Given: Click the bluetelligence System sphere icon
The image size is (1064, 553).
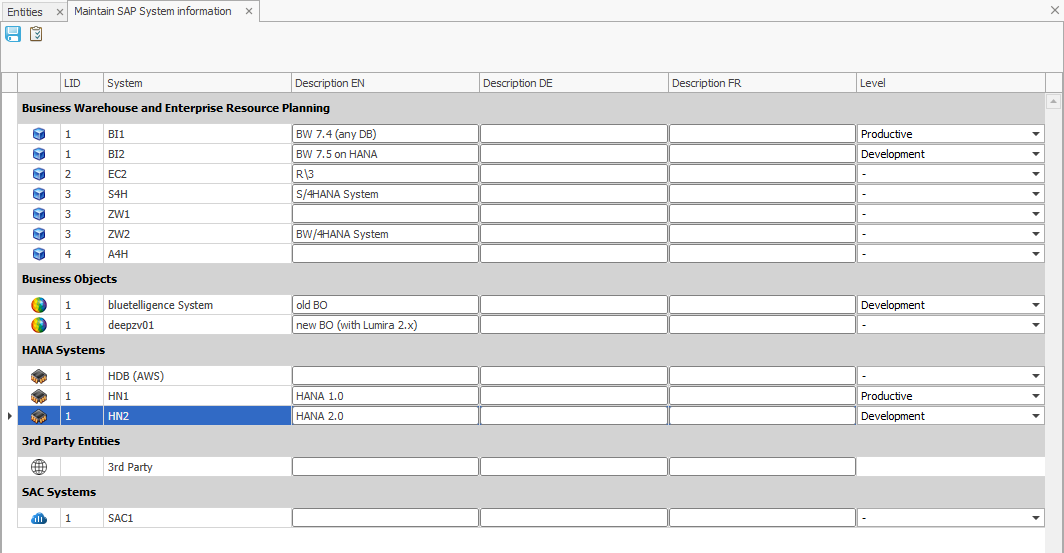Looking at the screenshot, I should pos(39,305).
